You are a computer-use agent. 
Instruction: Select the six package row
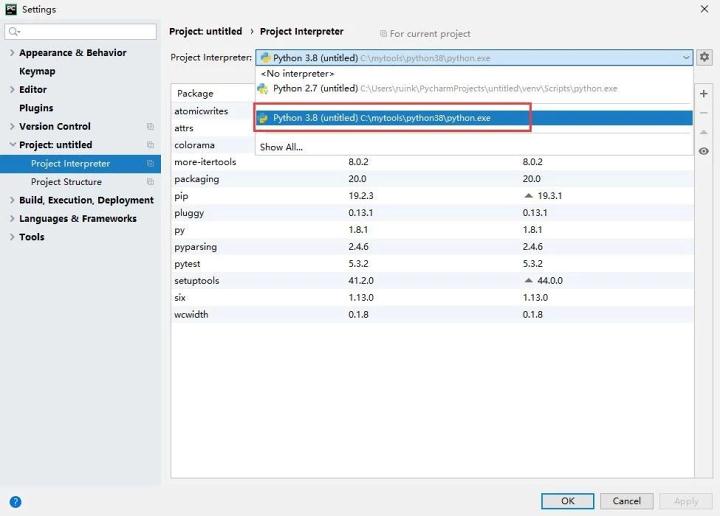click(x=432, y=297)
